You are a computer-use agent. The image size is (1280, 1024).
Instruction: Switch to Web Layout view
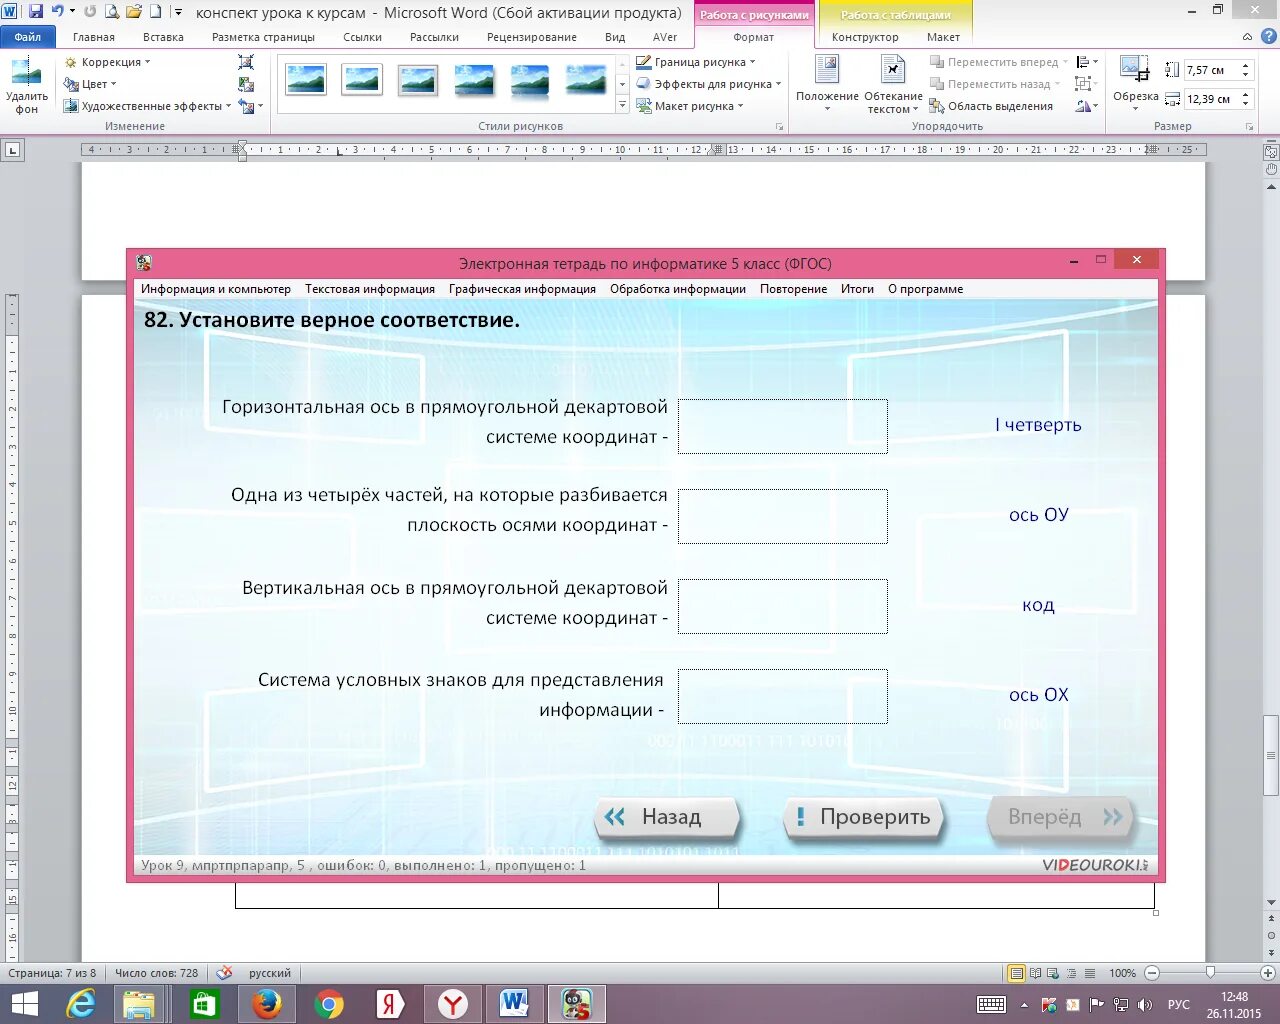pos(1053,973)
